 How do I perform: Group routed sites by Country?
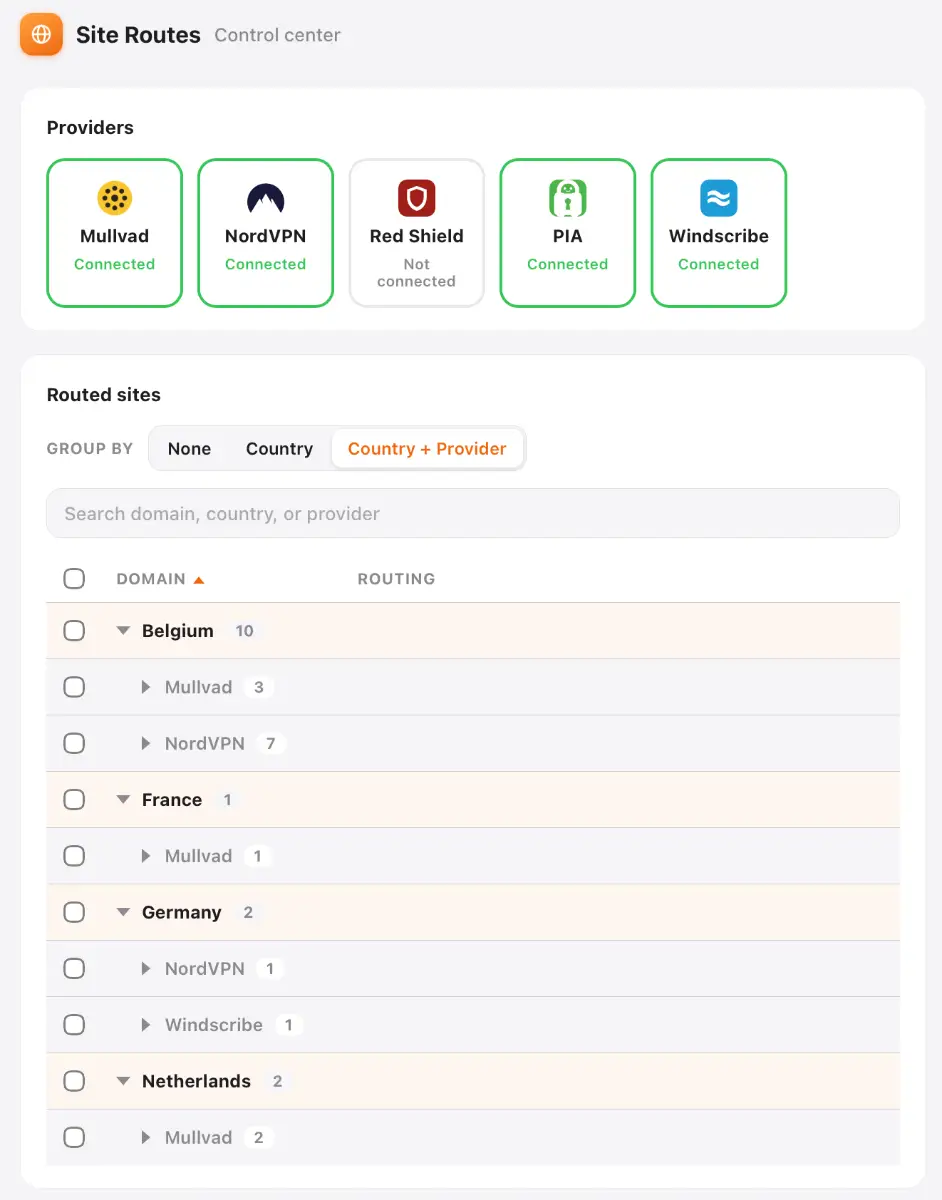[279, 449]
